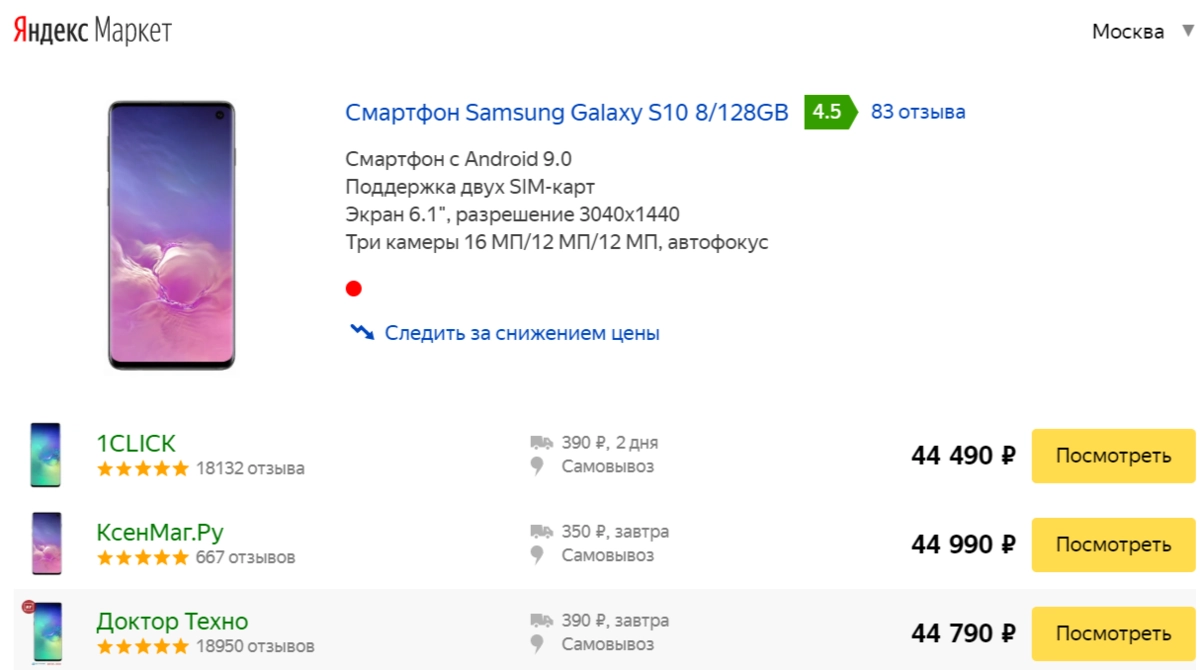1200x670 pixels.
Task: Click the Доктор Техно offer phone thumbnail
Action: [46, 633]
